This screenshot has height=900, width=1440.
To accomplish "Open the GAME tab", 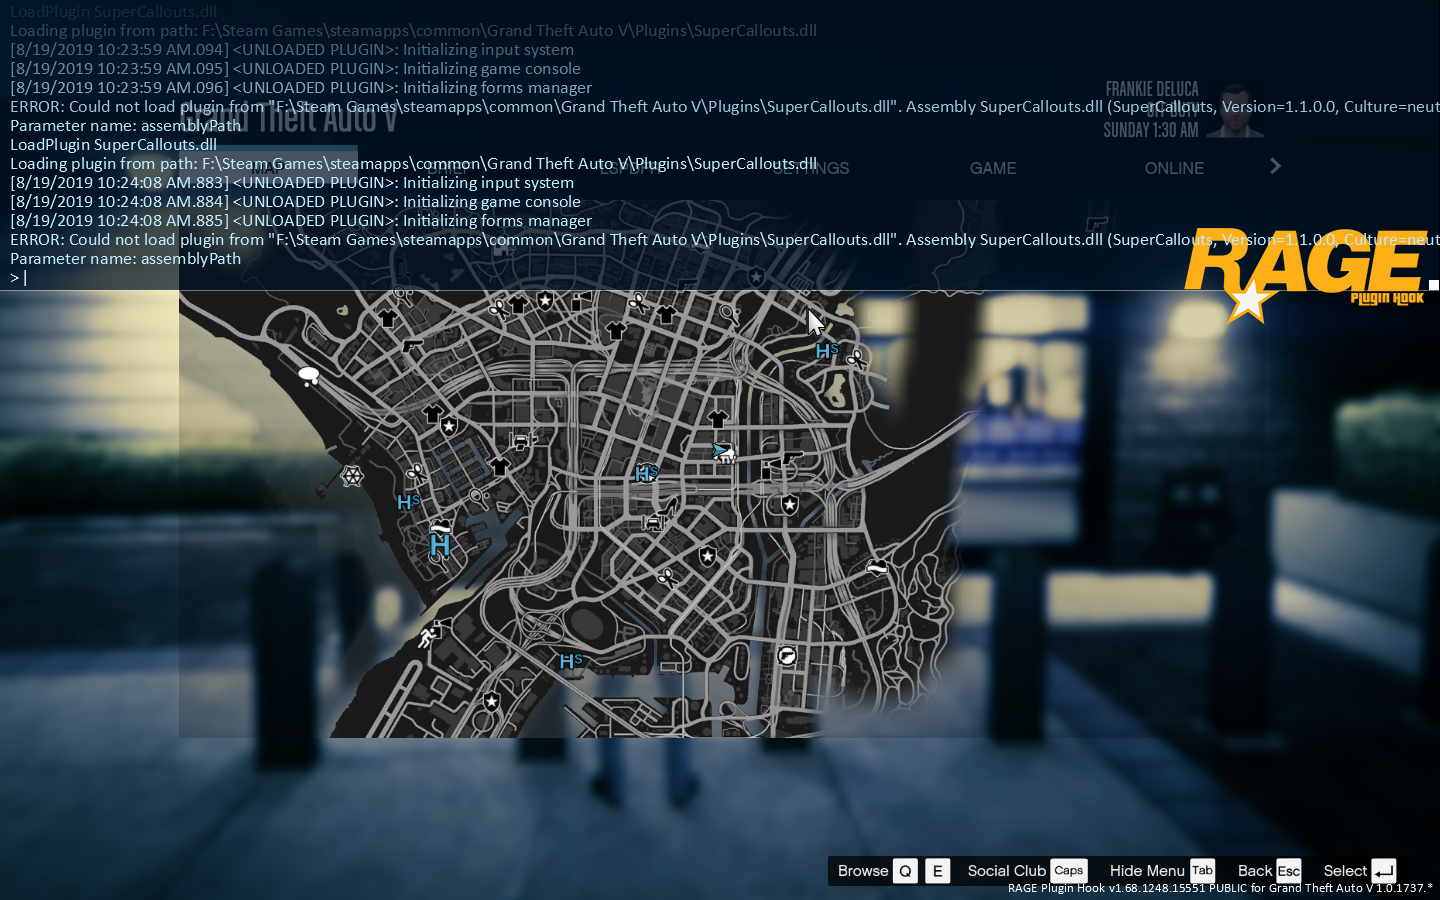I will click(993, 168).
